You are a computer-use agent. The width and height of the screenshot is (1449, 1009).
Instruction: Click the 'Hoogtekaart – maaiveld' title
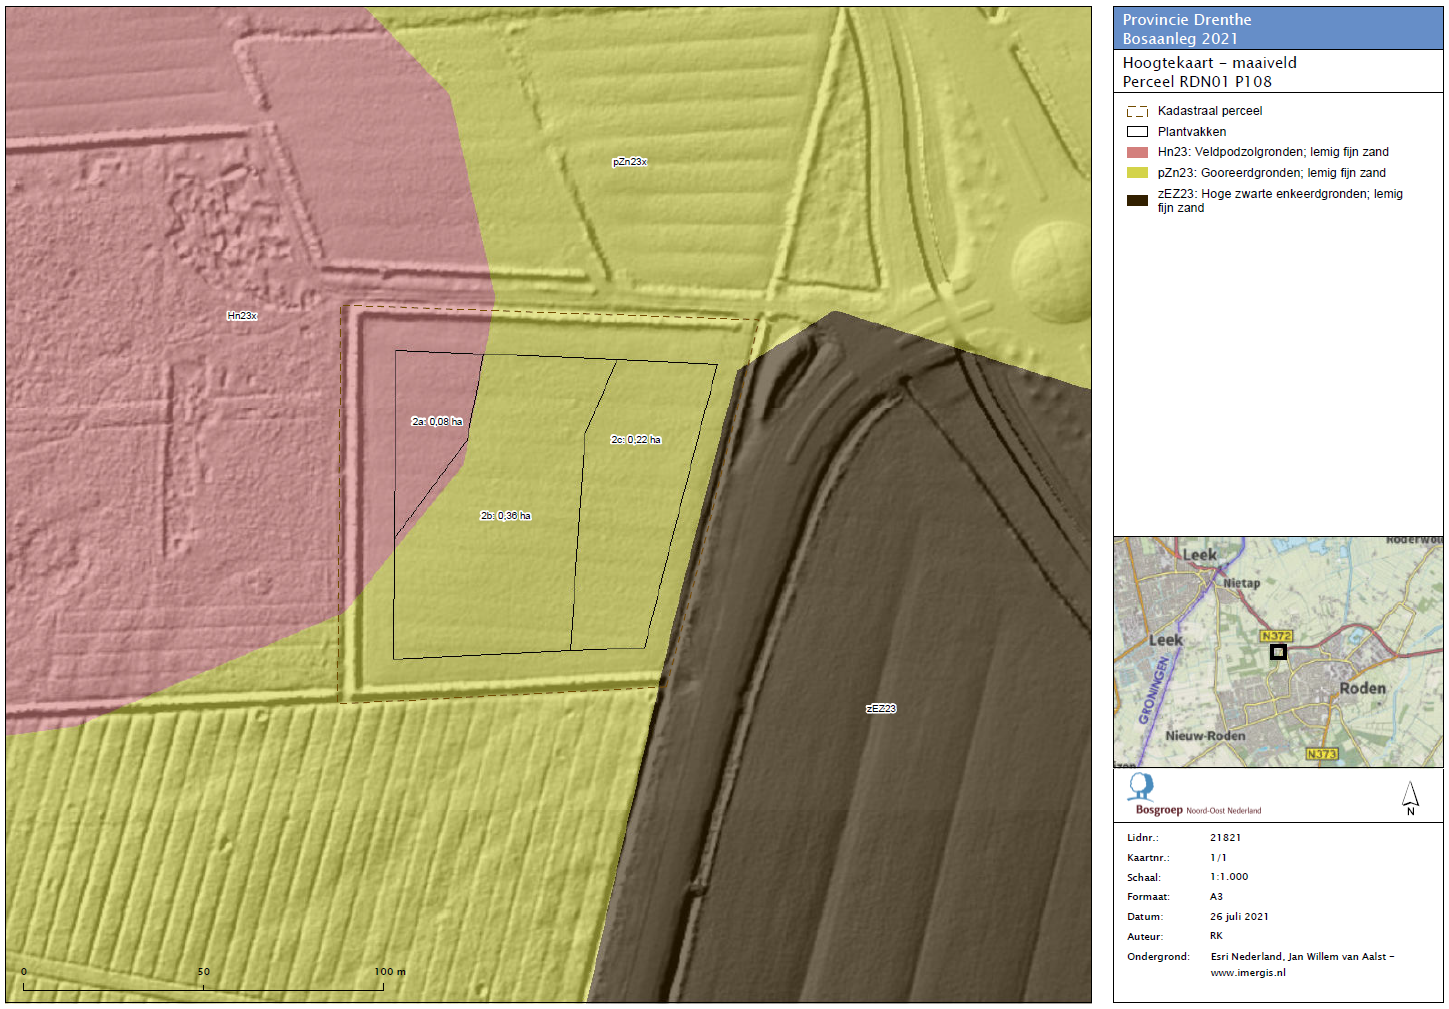pos(1209,63)
